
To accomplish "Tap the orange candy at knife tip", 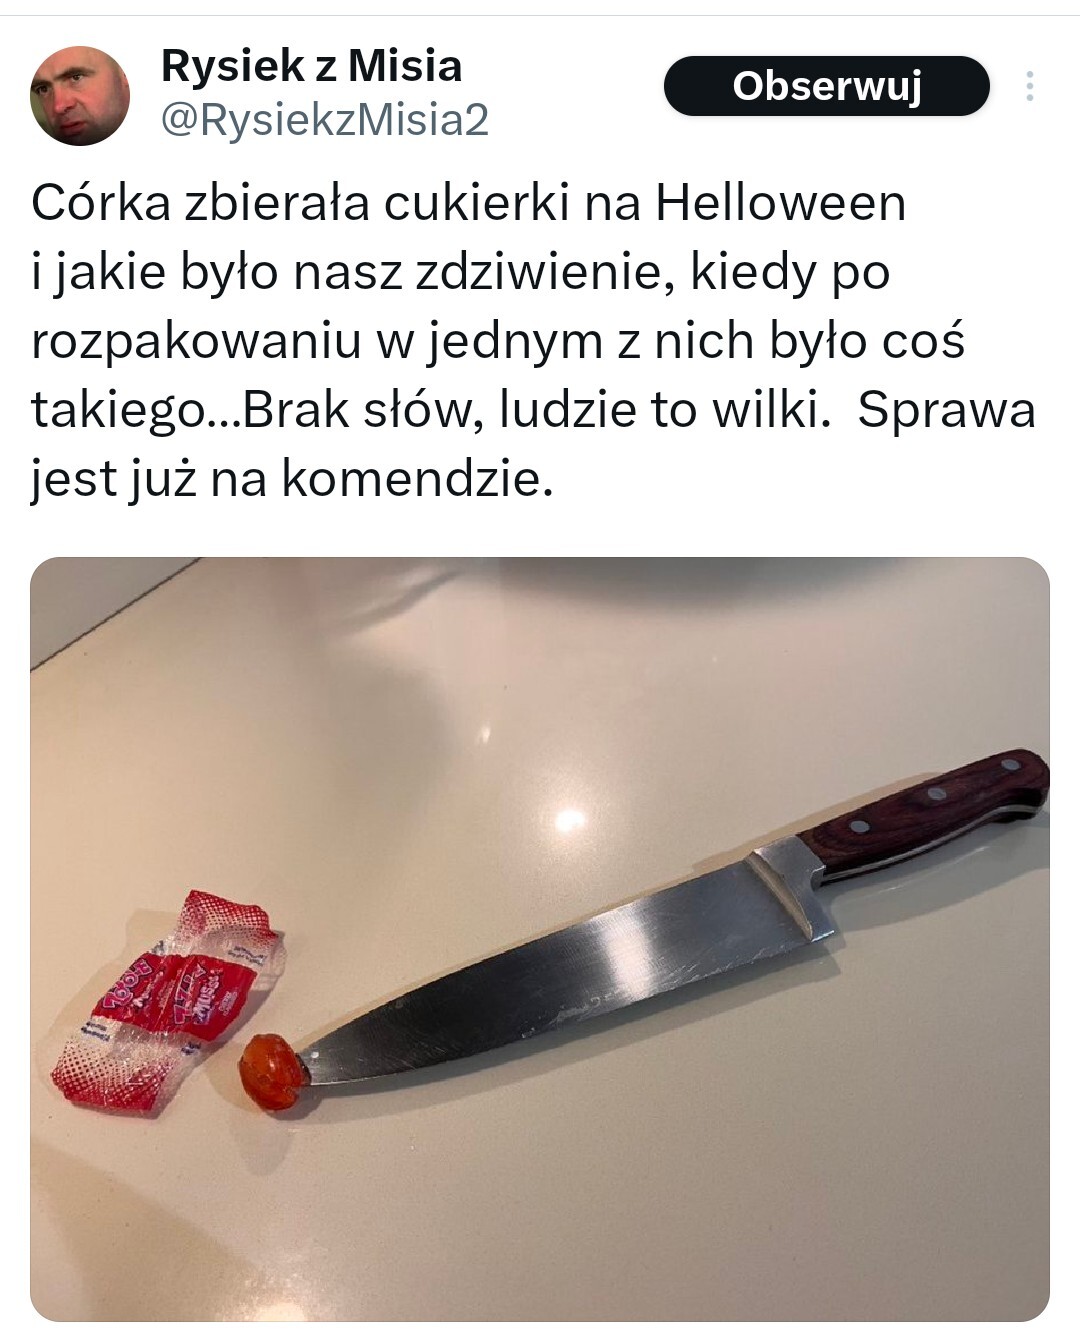I will pyautogui.click(x=271, y=1072).
